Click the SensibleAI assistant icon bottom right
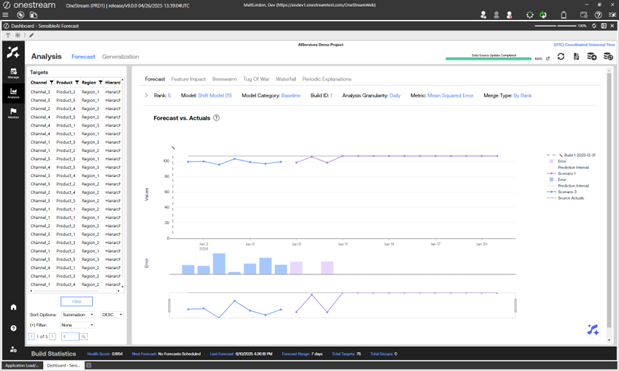619x371 pixels. [593, 330]
